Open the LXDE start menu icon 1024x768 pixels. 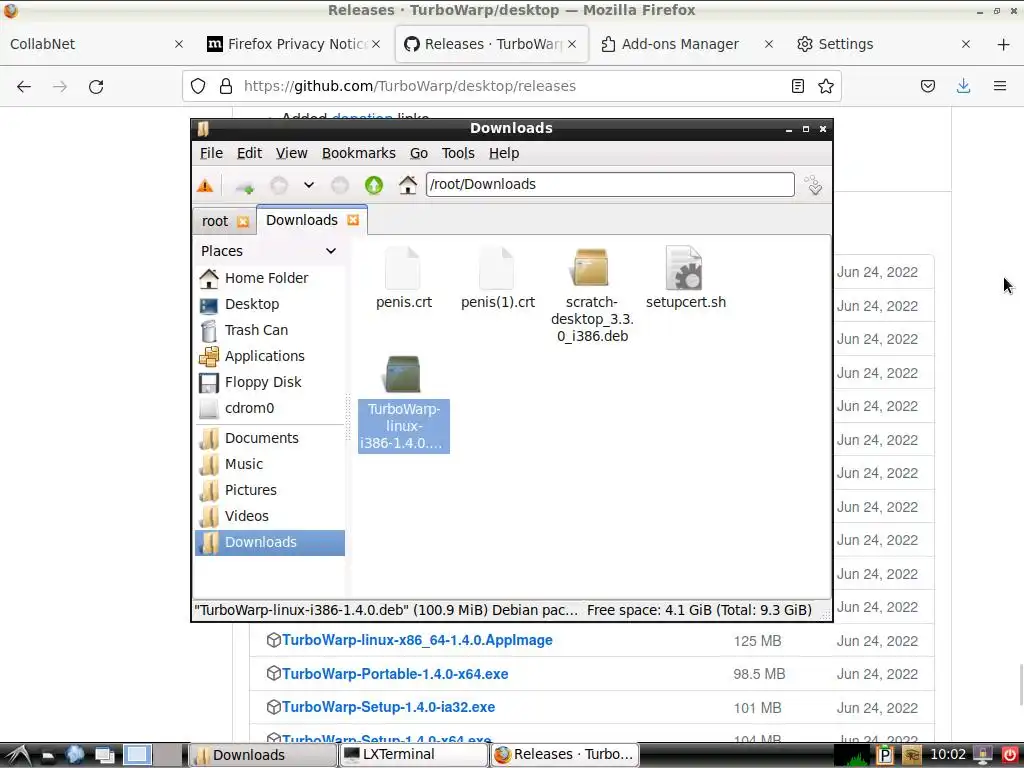18,756
